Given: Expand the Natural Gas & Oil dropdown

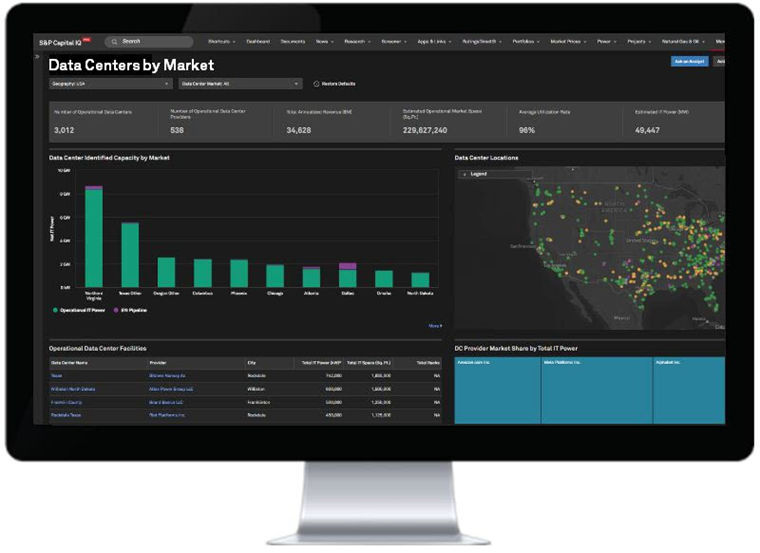Looking at the screenshot, I should pos(683,42).
